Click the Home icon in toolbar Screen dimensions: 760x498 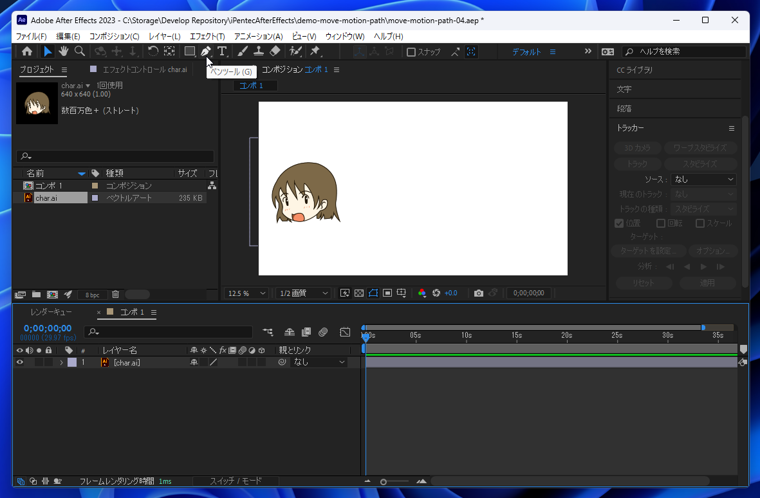[x=27, y=52]
